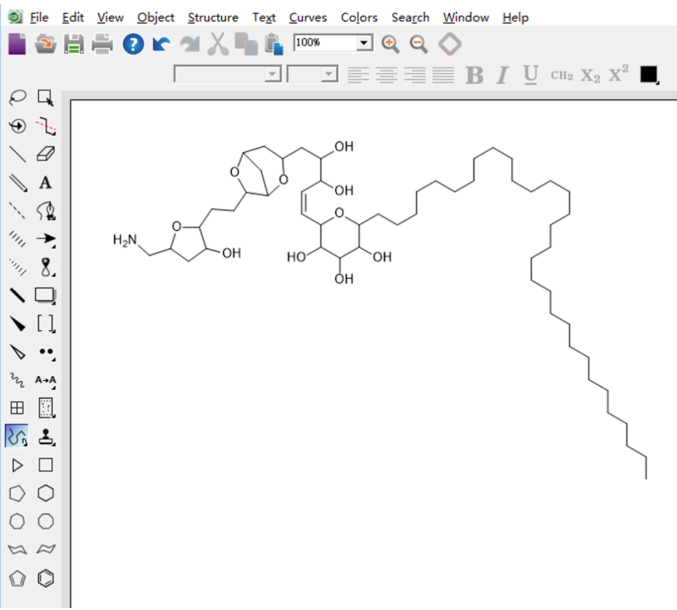Open the Structure menu
The height and width of the screenshot is (610, 677).
point(213,18)
